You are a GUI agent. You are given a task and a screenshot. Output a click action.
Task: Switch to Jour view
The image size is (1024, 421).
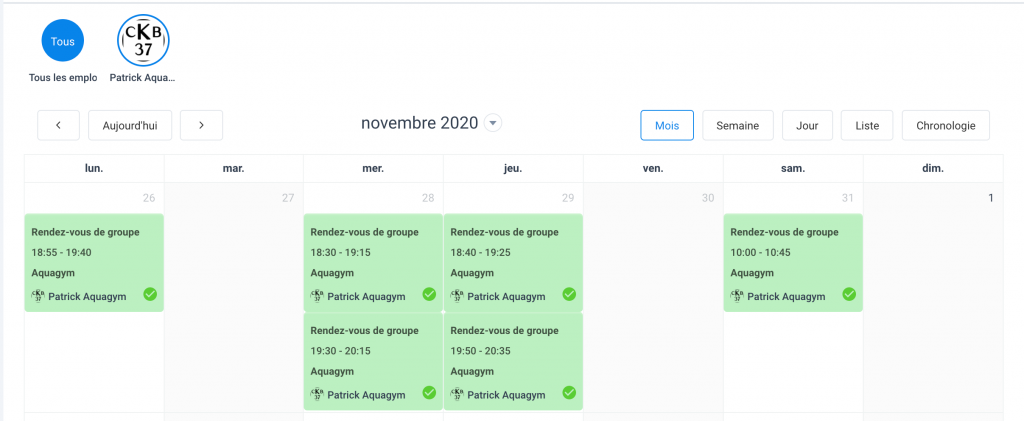[807, 125]
